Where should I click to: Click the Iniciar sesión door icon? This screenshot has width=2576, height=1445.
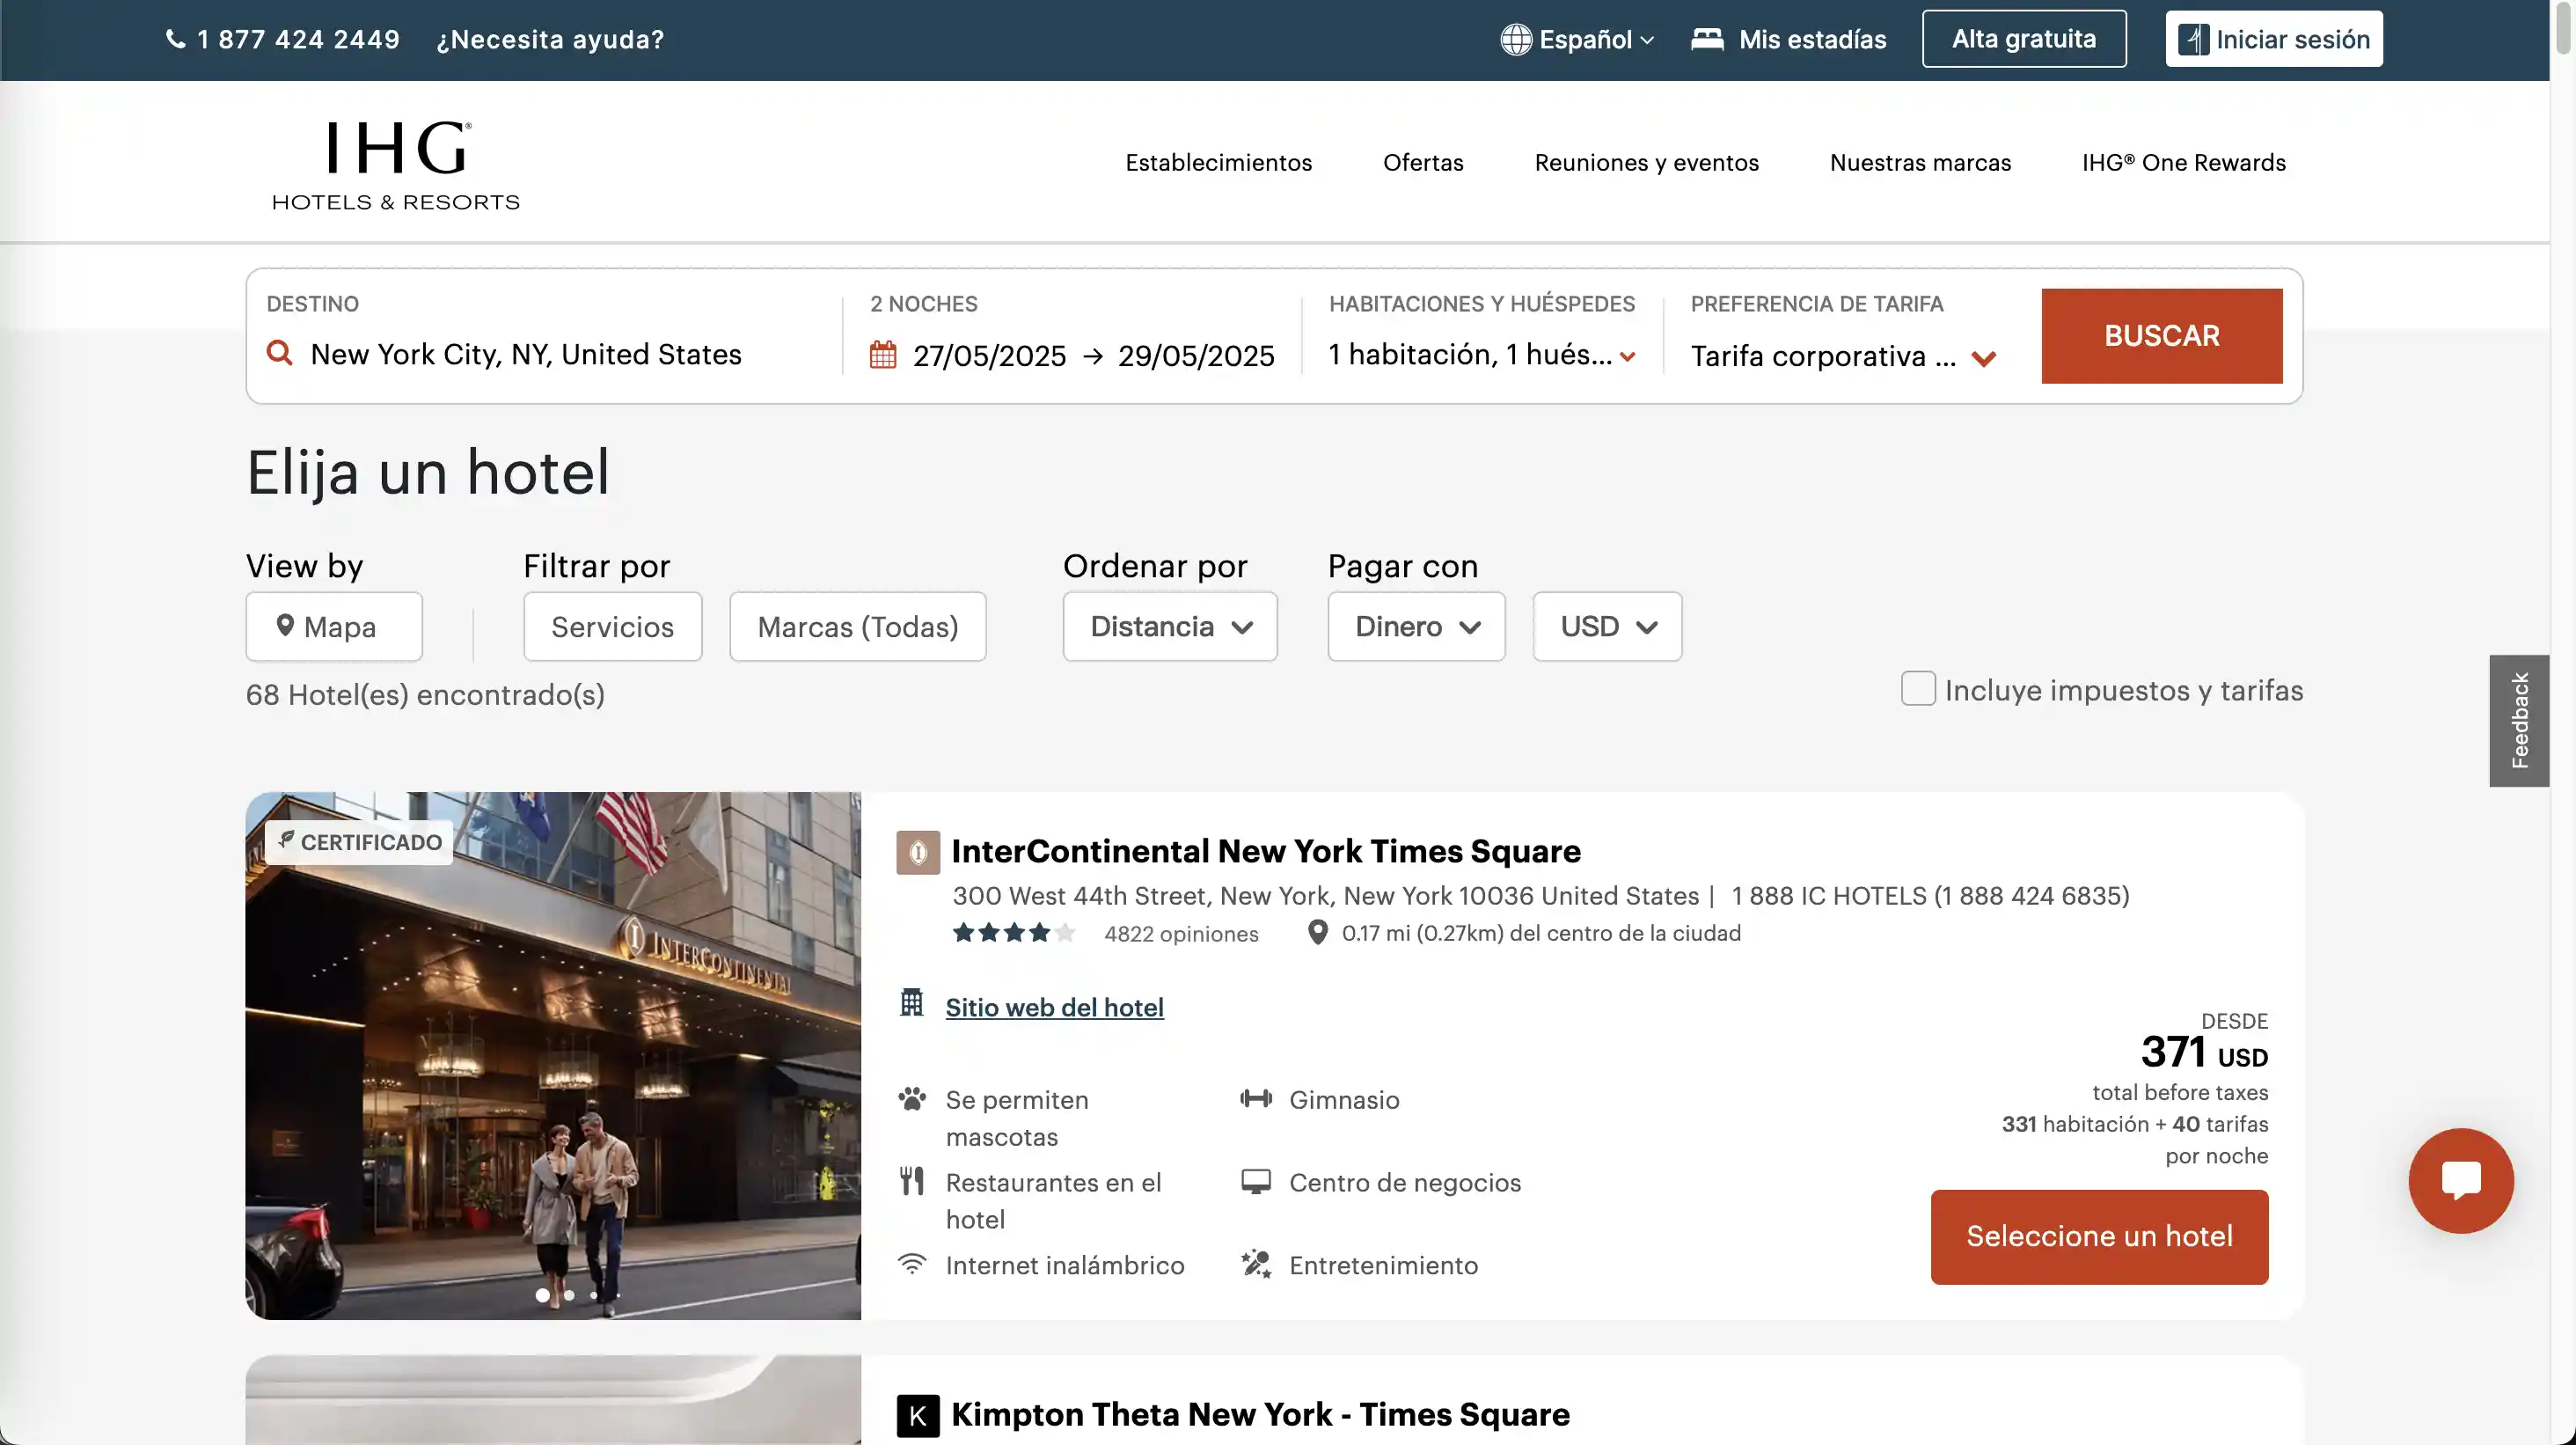(x=2193, y=39)
